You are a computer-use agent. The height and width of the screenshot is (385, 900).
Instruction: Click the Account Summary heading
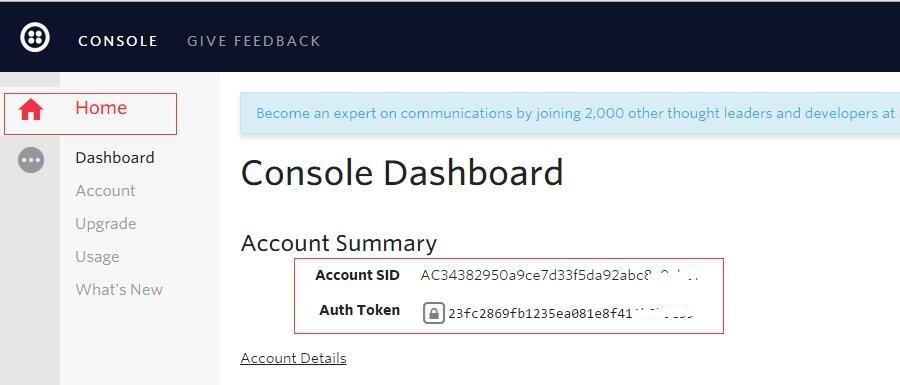339,243
